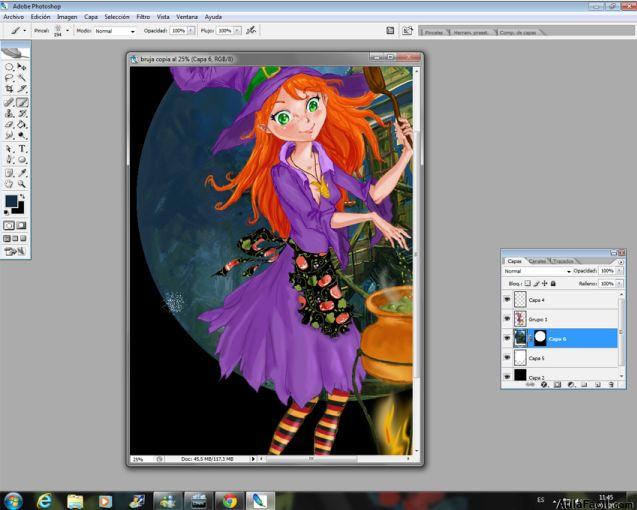Open the Flujo slider arrow
637x510 pixels.
(237, 30)
